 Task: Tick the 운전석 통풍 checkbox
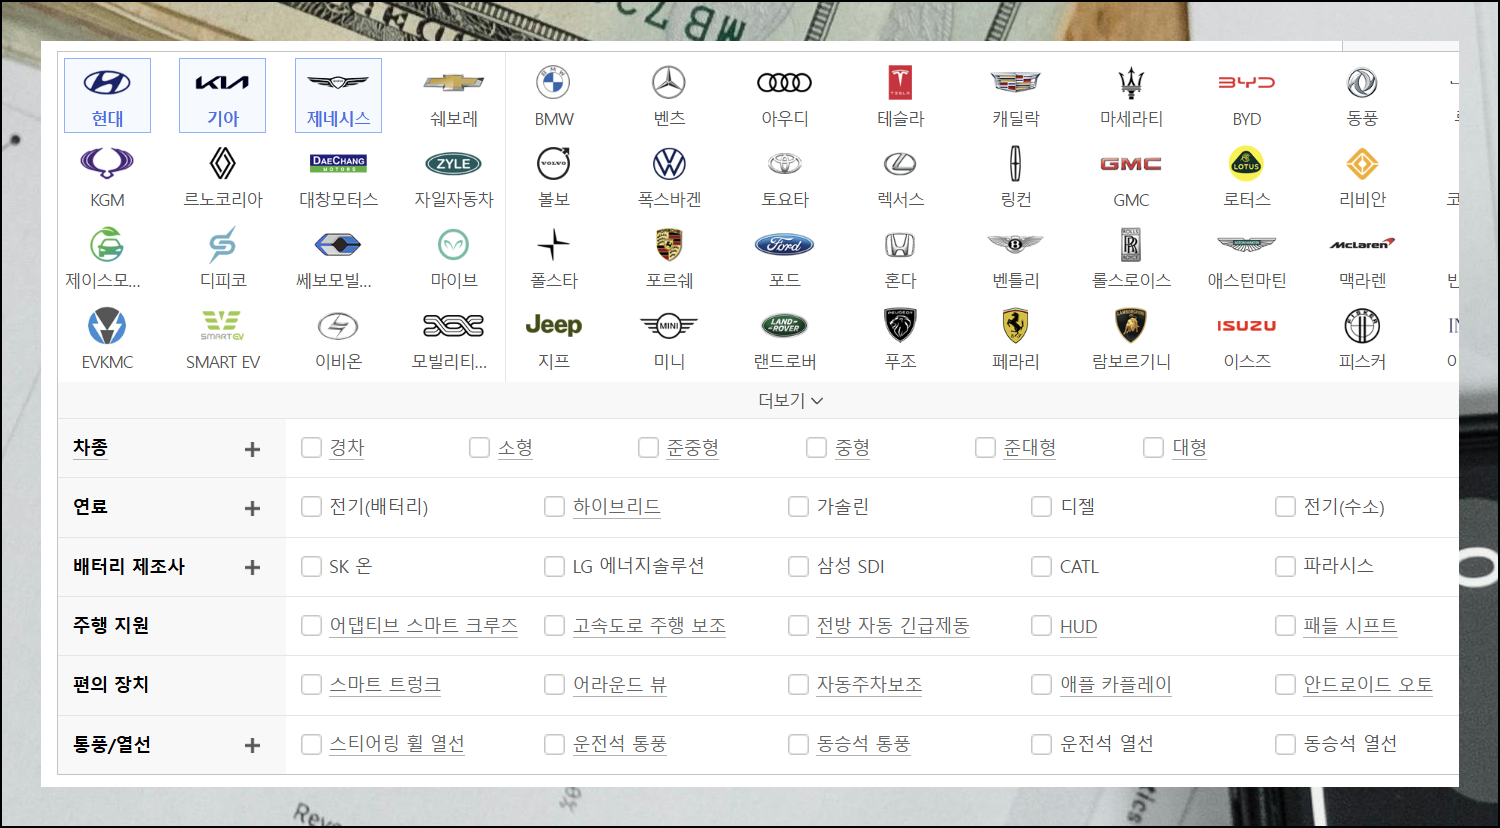click(554, 744)
